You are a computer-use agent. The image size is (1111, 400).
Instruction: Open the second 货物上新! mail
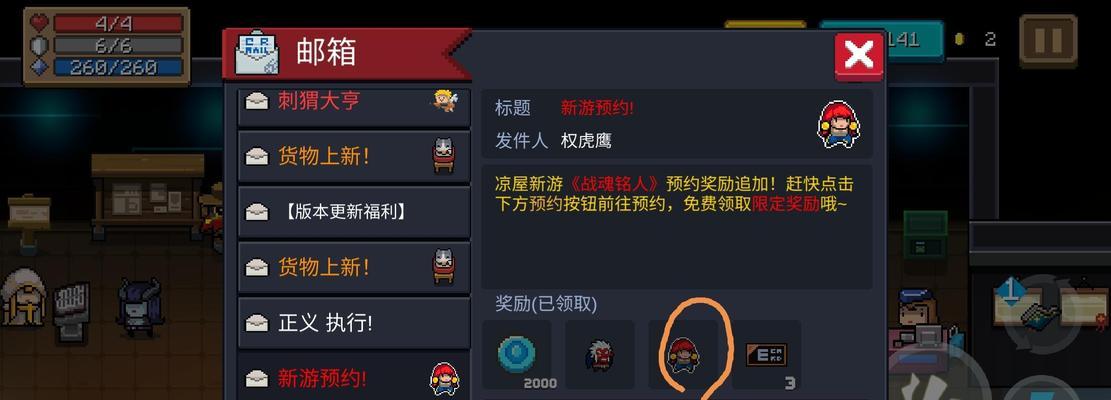354,267
